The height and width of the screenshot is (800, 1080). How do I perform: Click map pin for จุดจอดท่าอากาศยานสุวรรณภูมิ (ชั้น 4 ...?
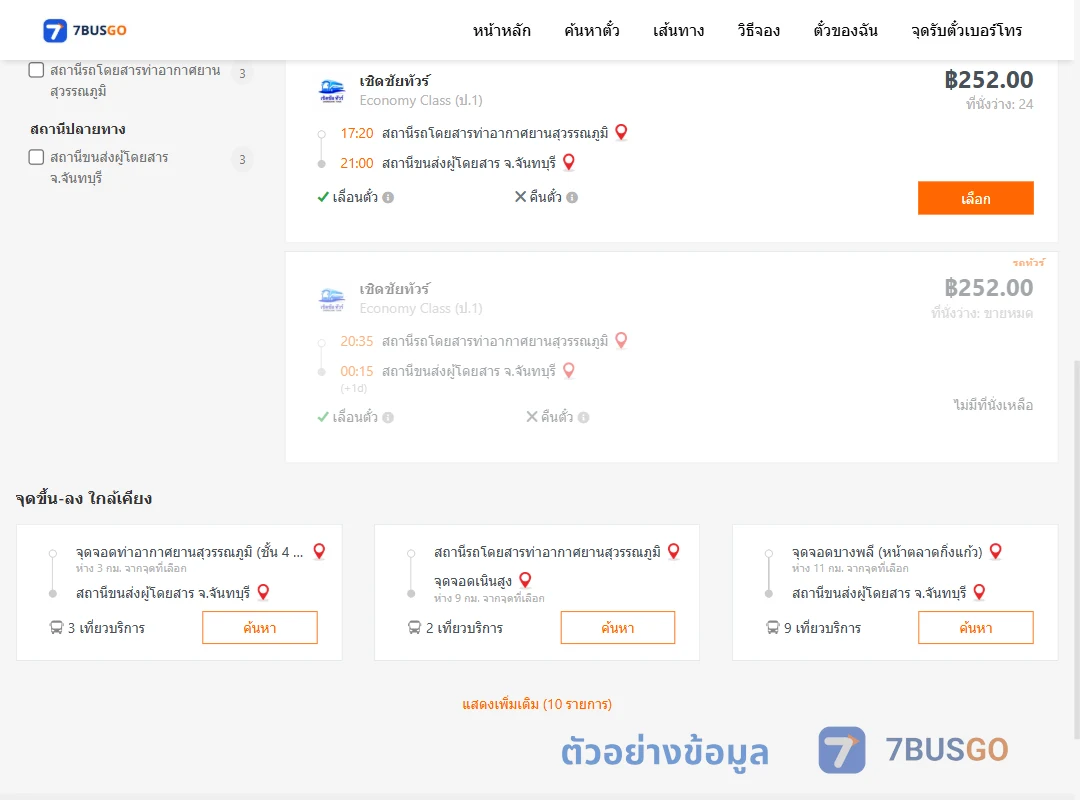320,551
